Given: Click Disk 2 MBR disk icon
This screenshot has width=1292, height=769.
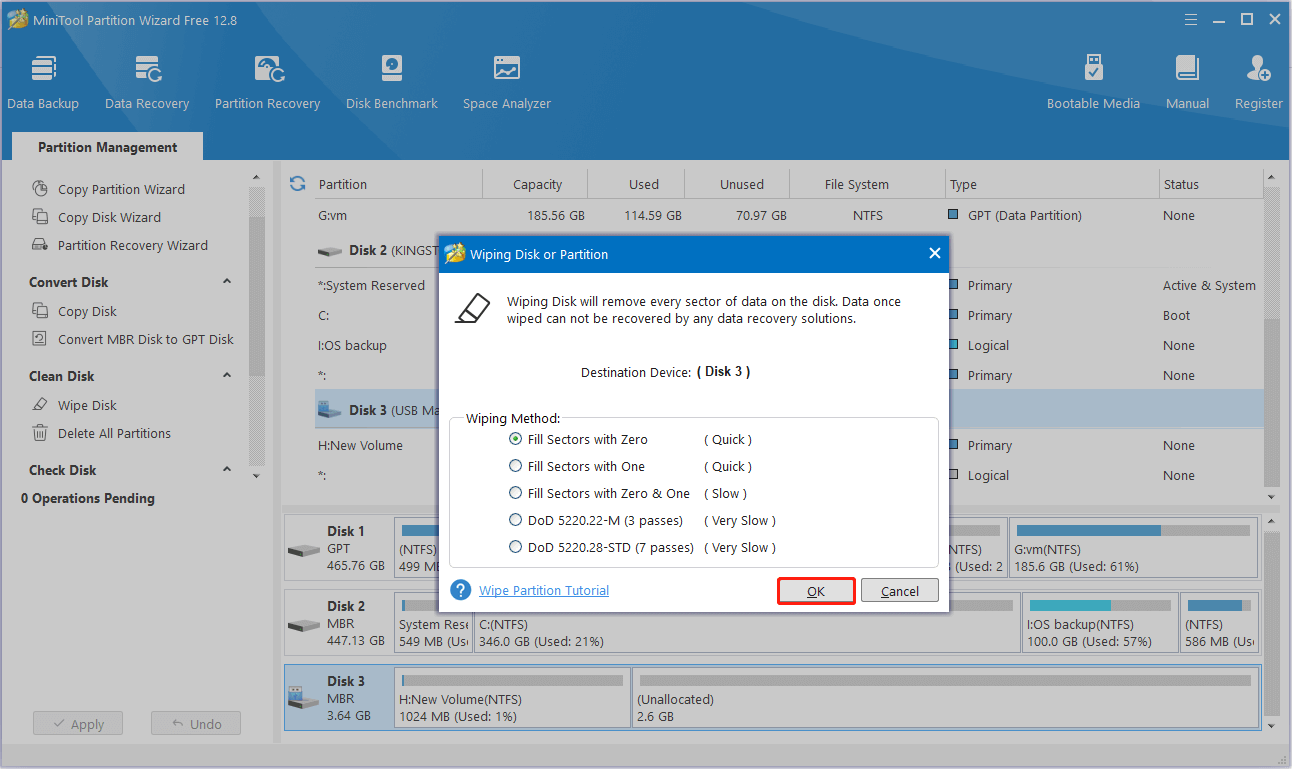Looking at the screenshot, I should point(304,626).
